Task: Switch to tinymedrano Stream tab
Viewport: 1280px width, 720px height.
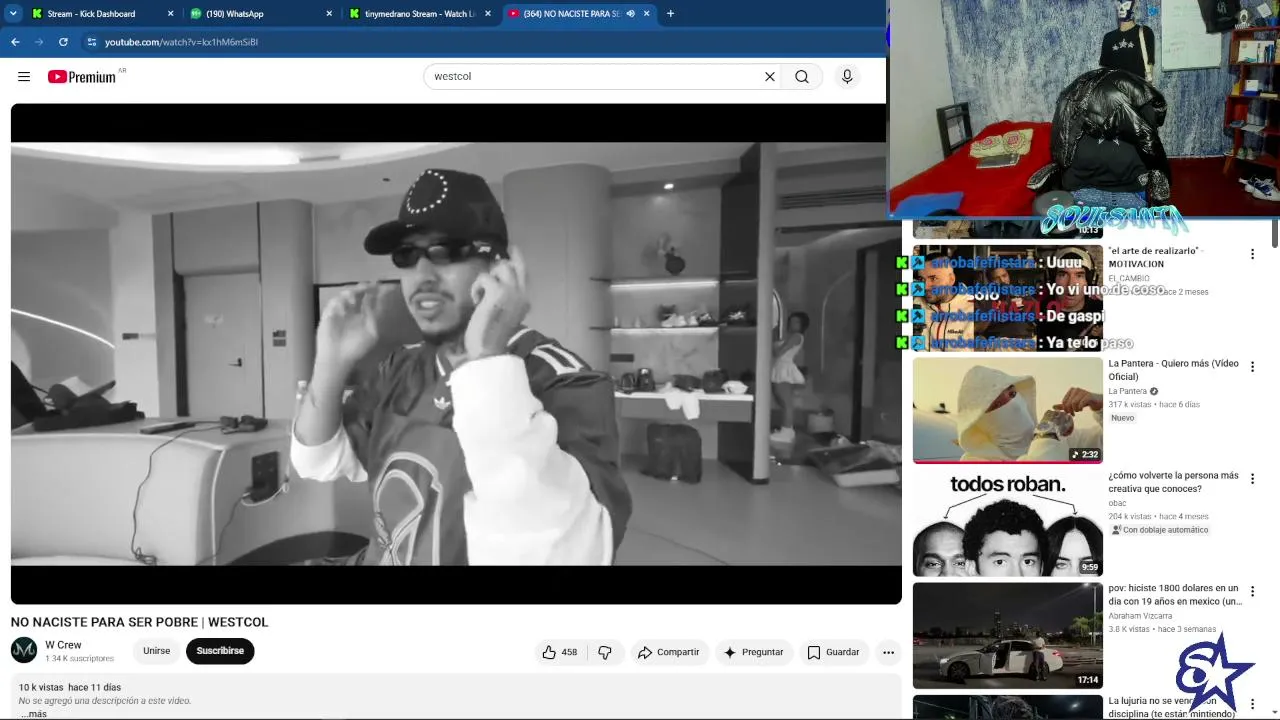Action: 420,14
